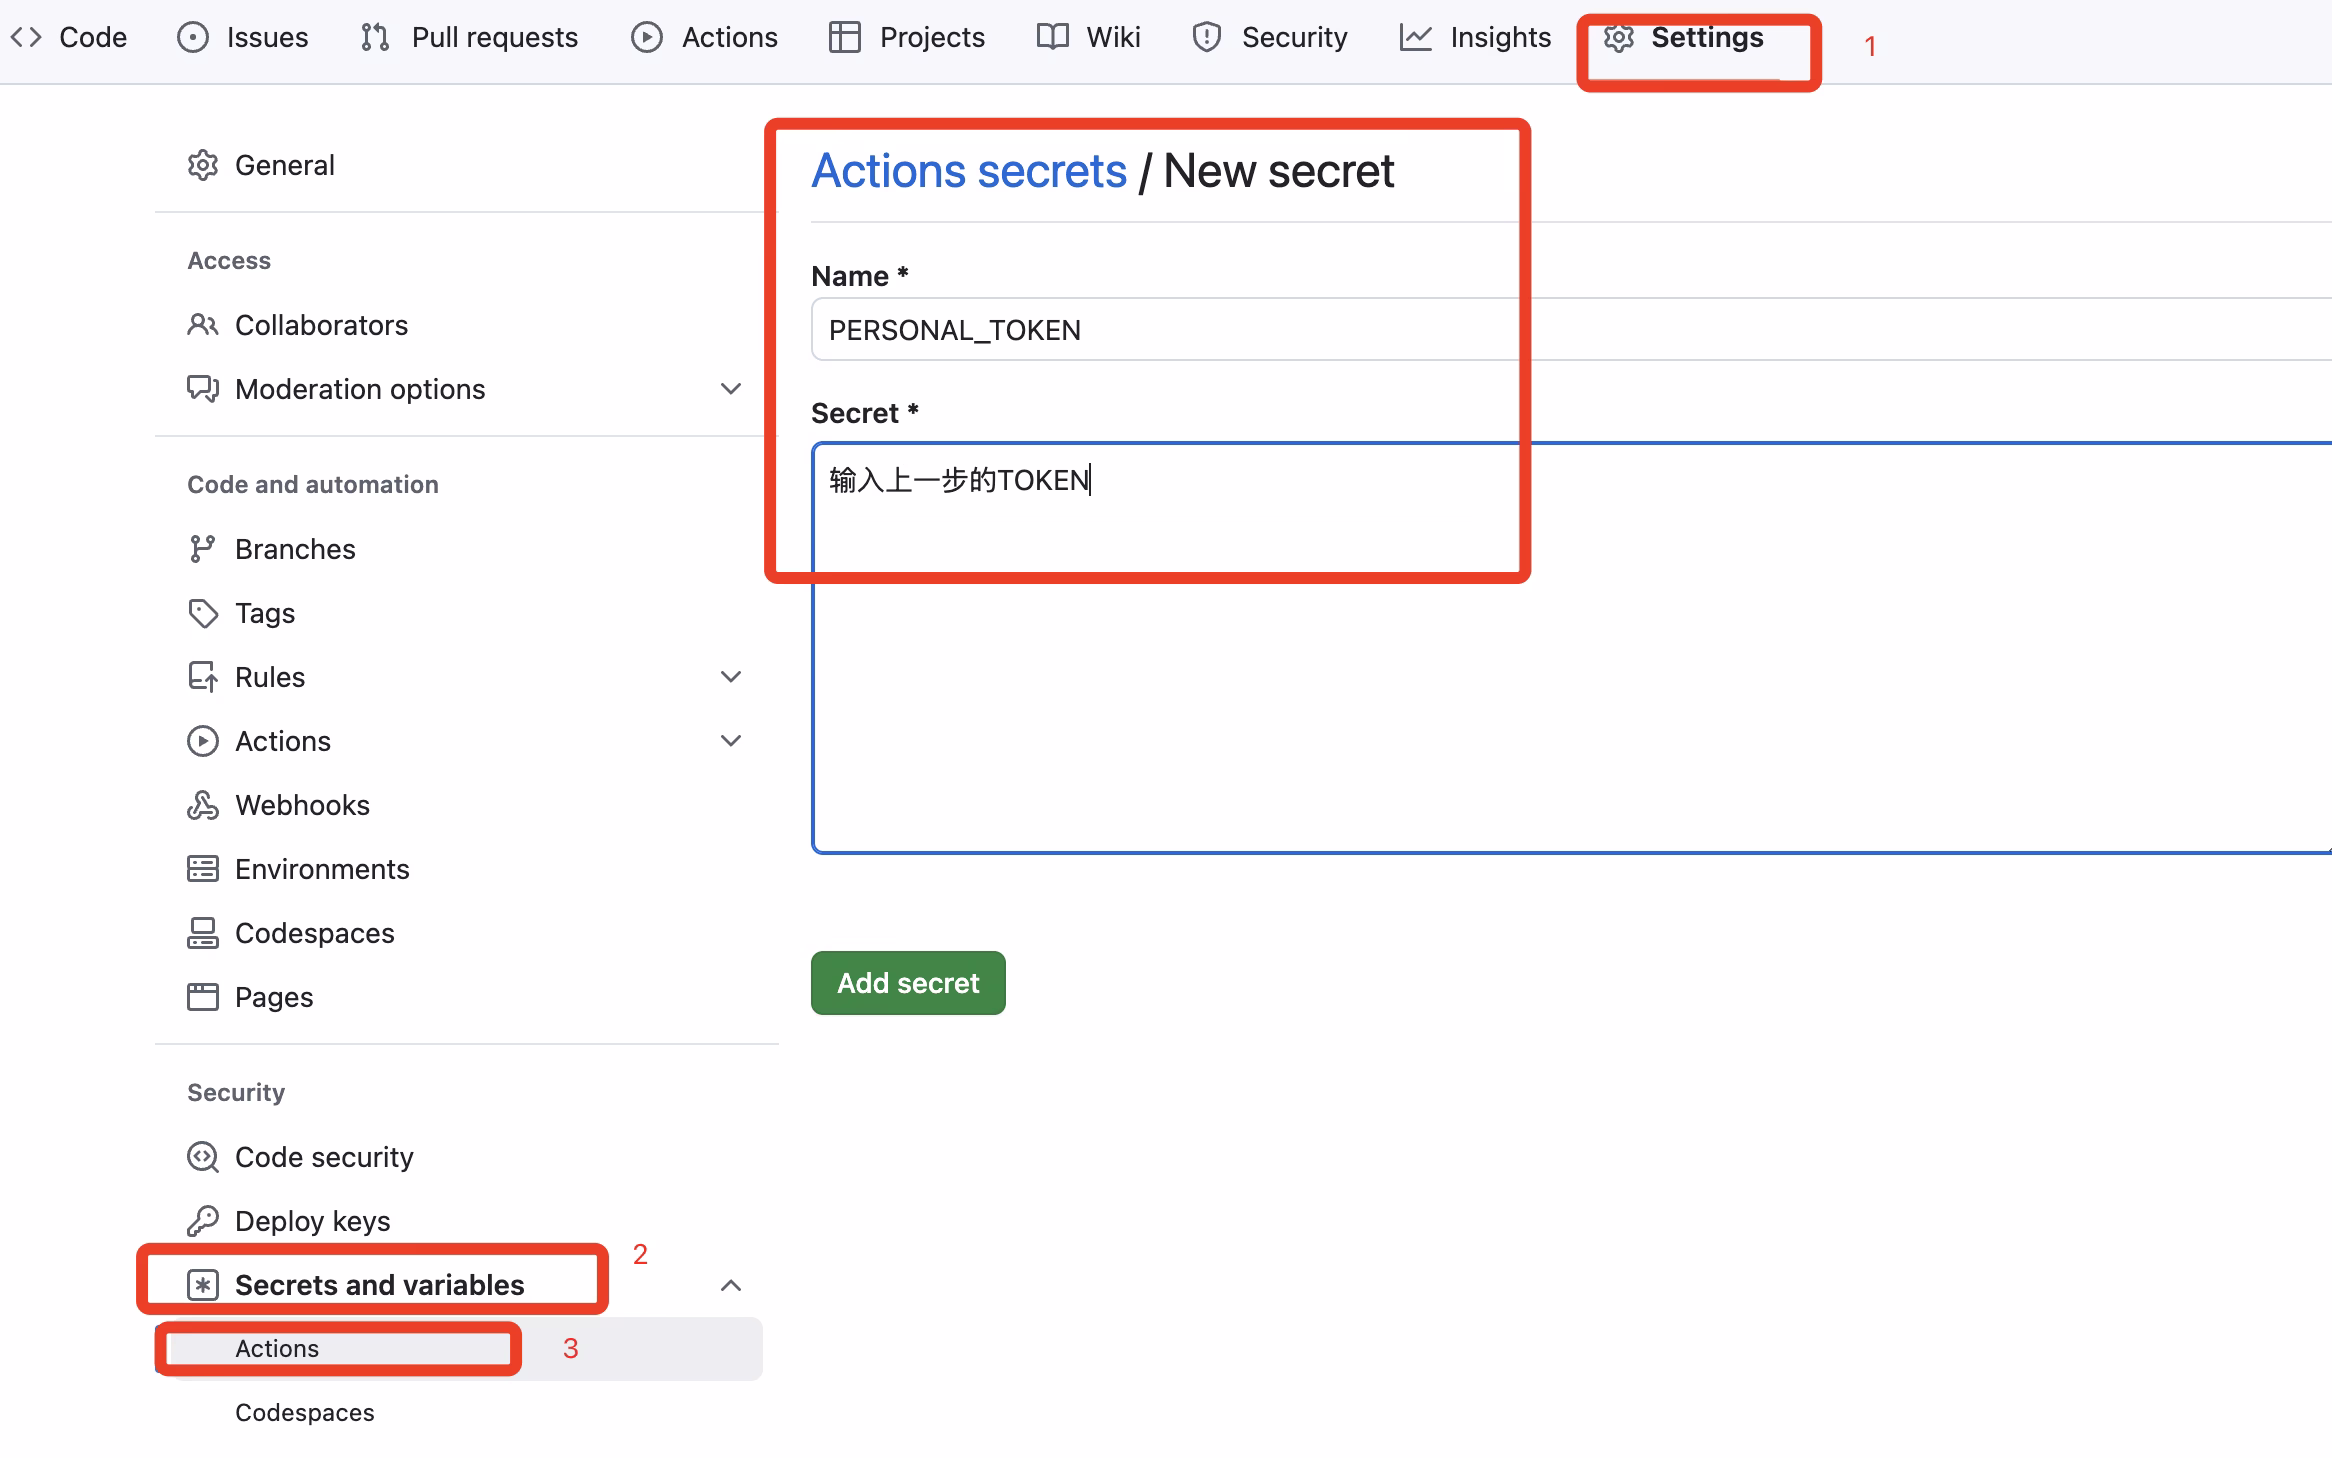2332x1458 pixels.
Task: Click the Collaborators people icon
Action: point(203,325)
